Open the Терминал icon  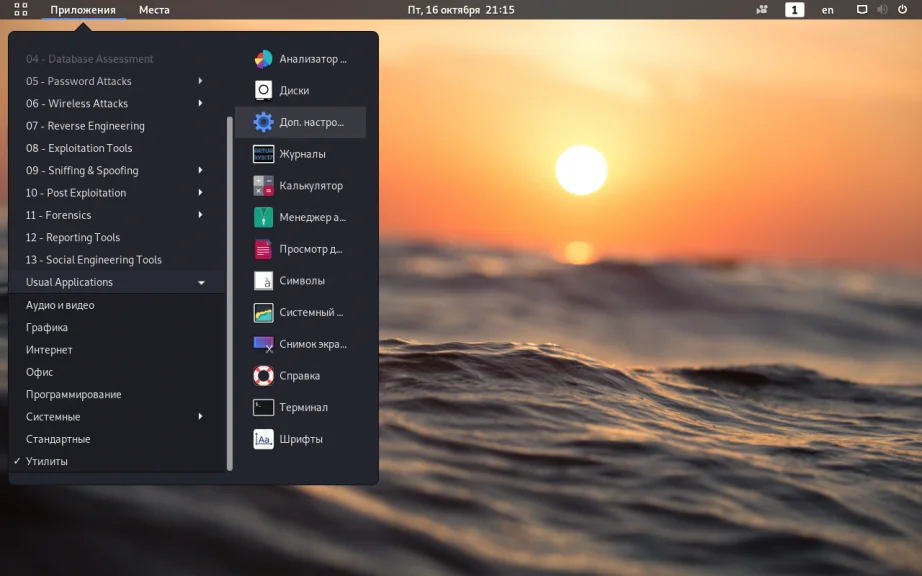[263, 407]
